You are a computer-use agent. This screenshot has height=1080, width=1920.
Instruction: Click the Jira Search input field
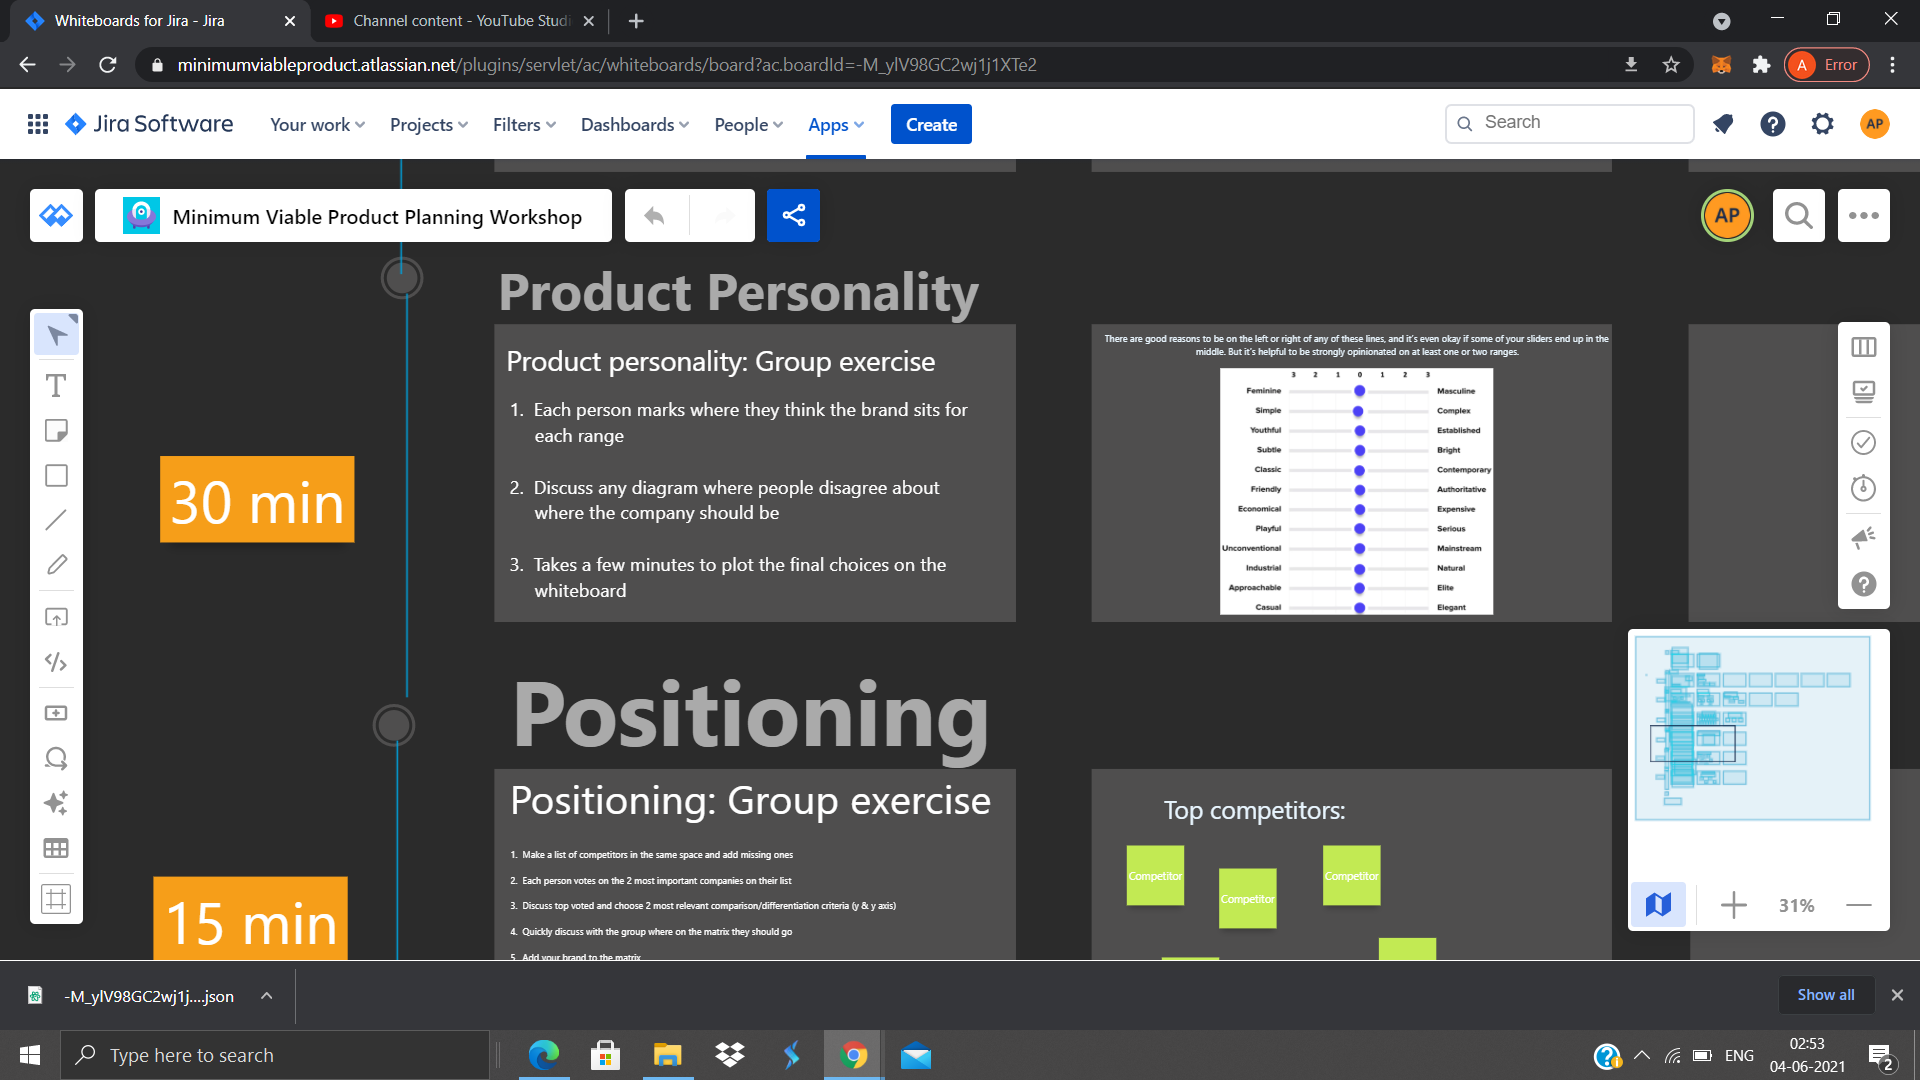click(1580, 123)
